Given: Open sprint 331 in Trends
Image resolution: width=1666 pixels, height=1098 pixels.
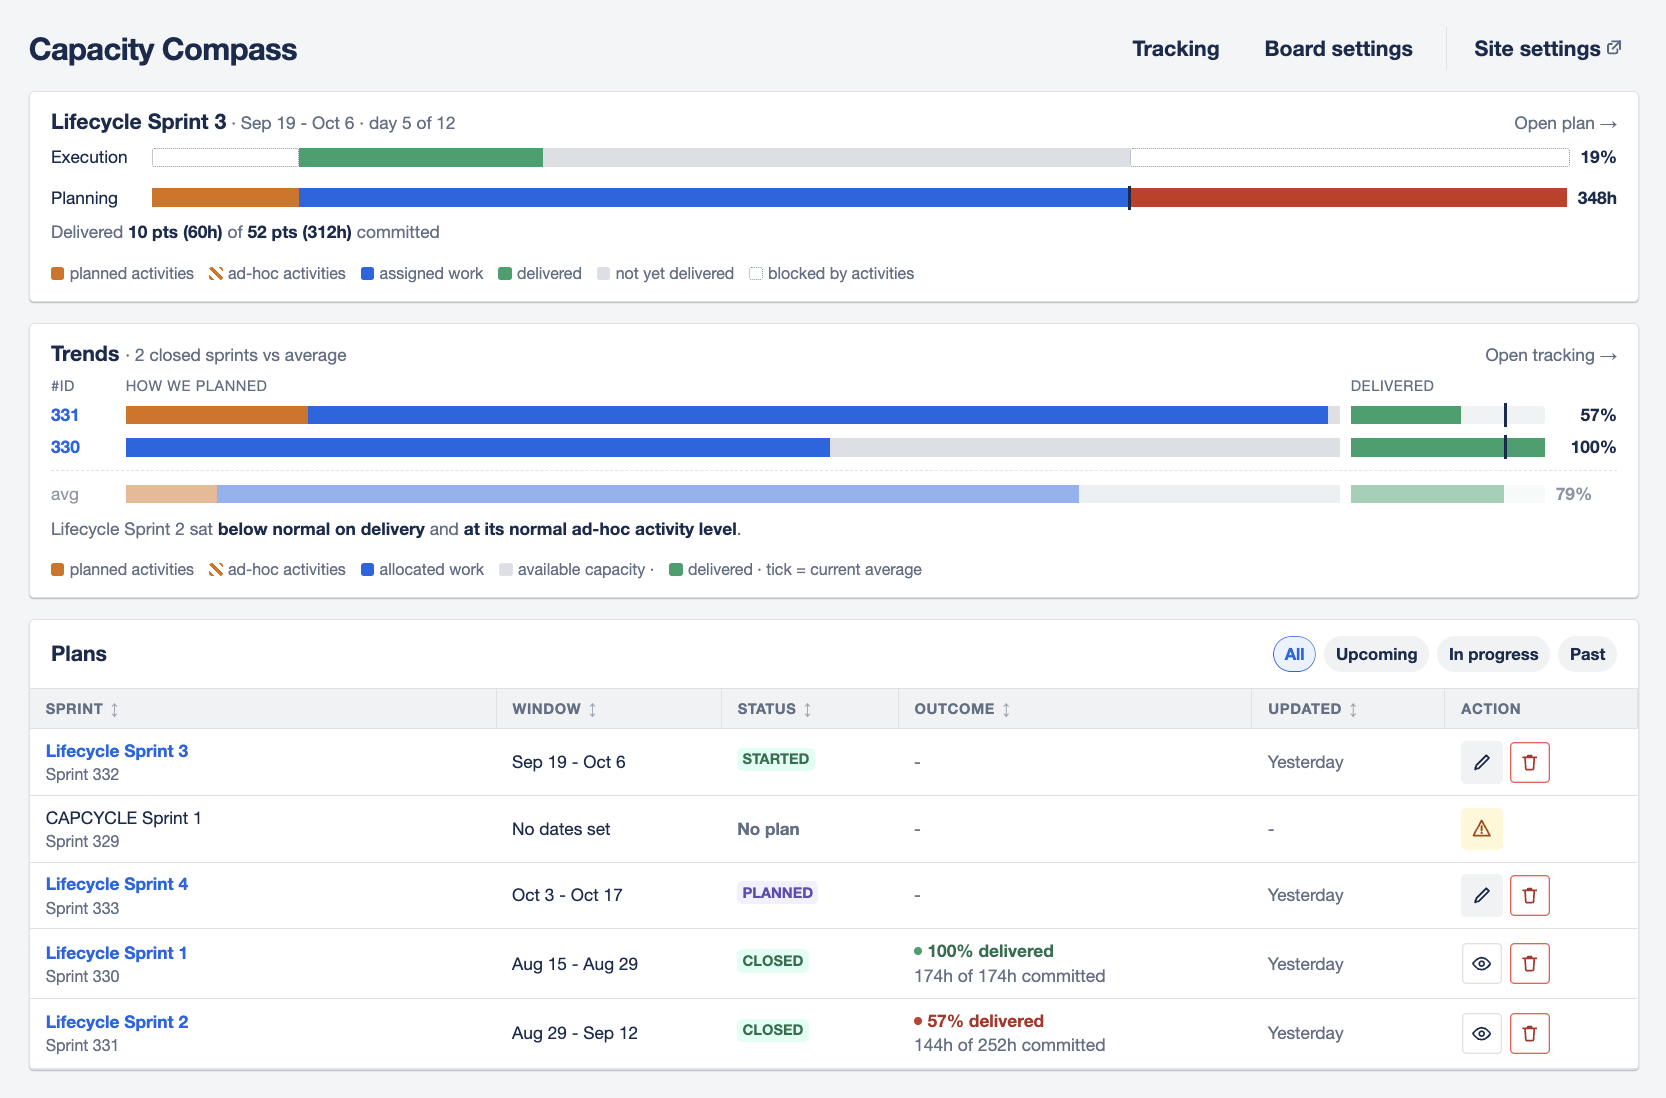Looking at the screenshot, I should click(x=65, y=415).
